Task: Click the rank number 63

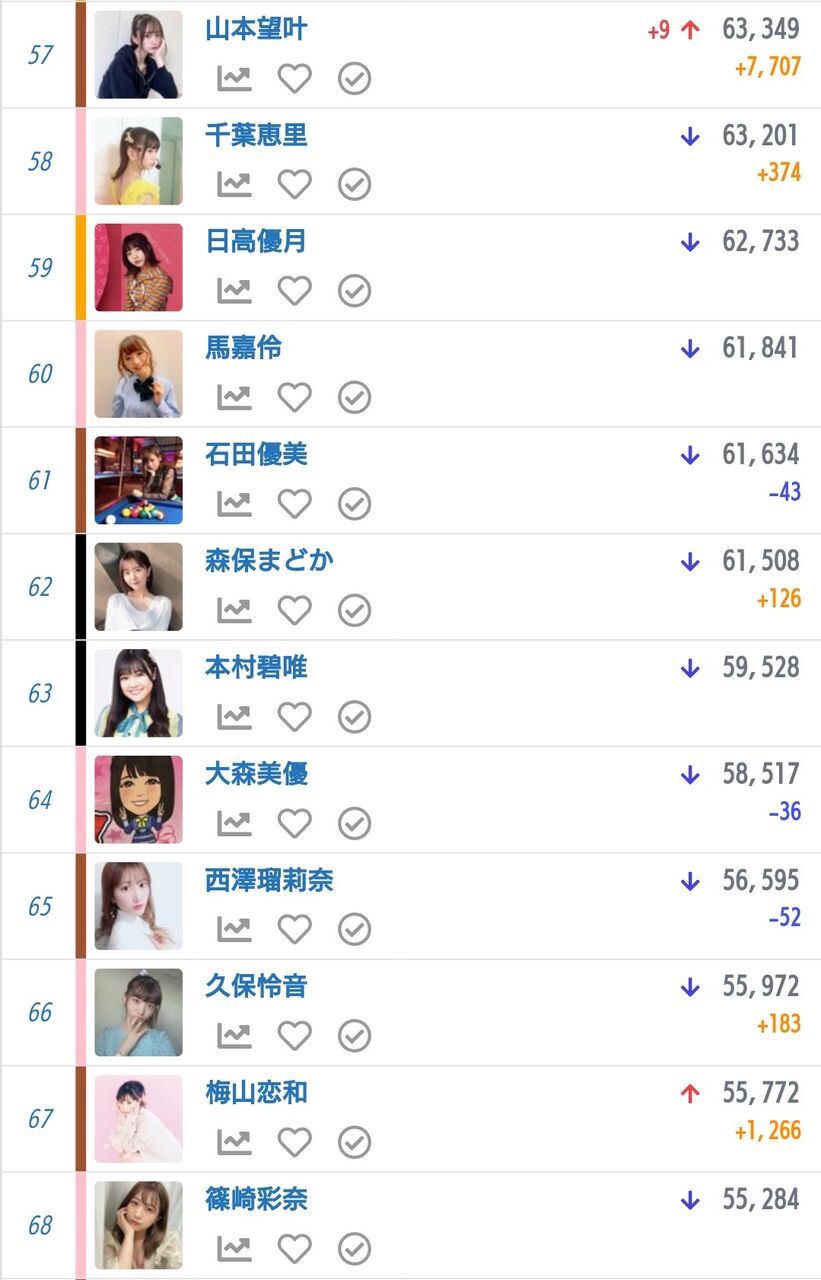Action: tap(40, 693)
